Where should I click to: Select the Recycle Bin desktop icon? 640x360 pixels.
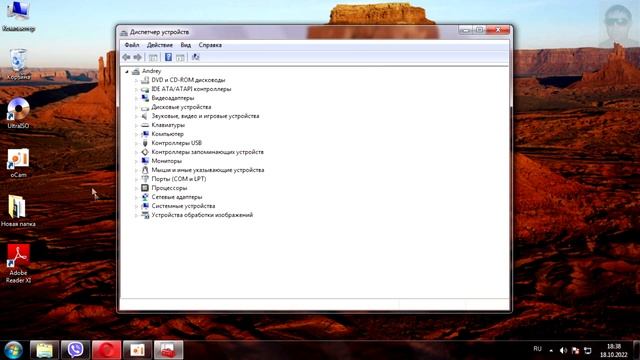click(x=18, y=64)
